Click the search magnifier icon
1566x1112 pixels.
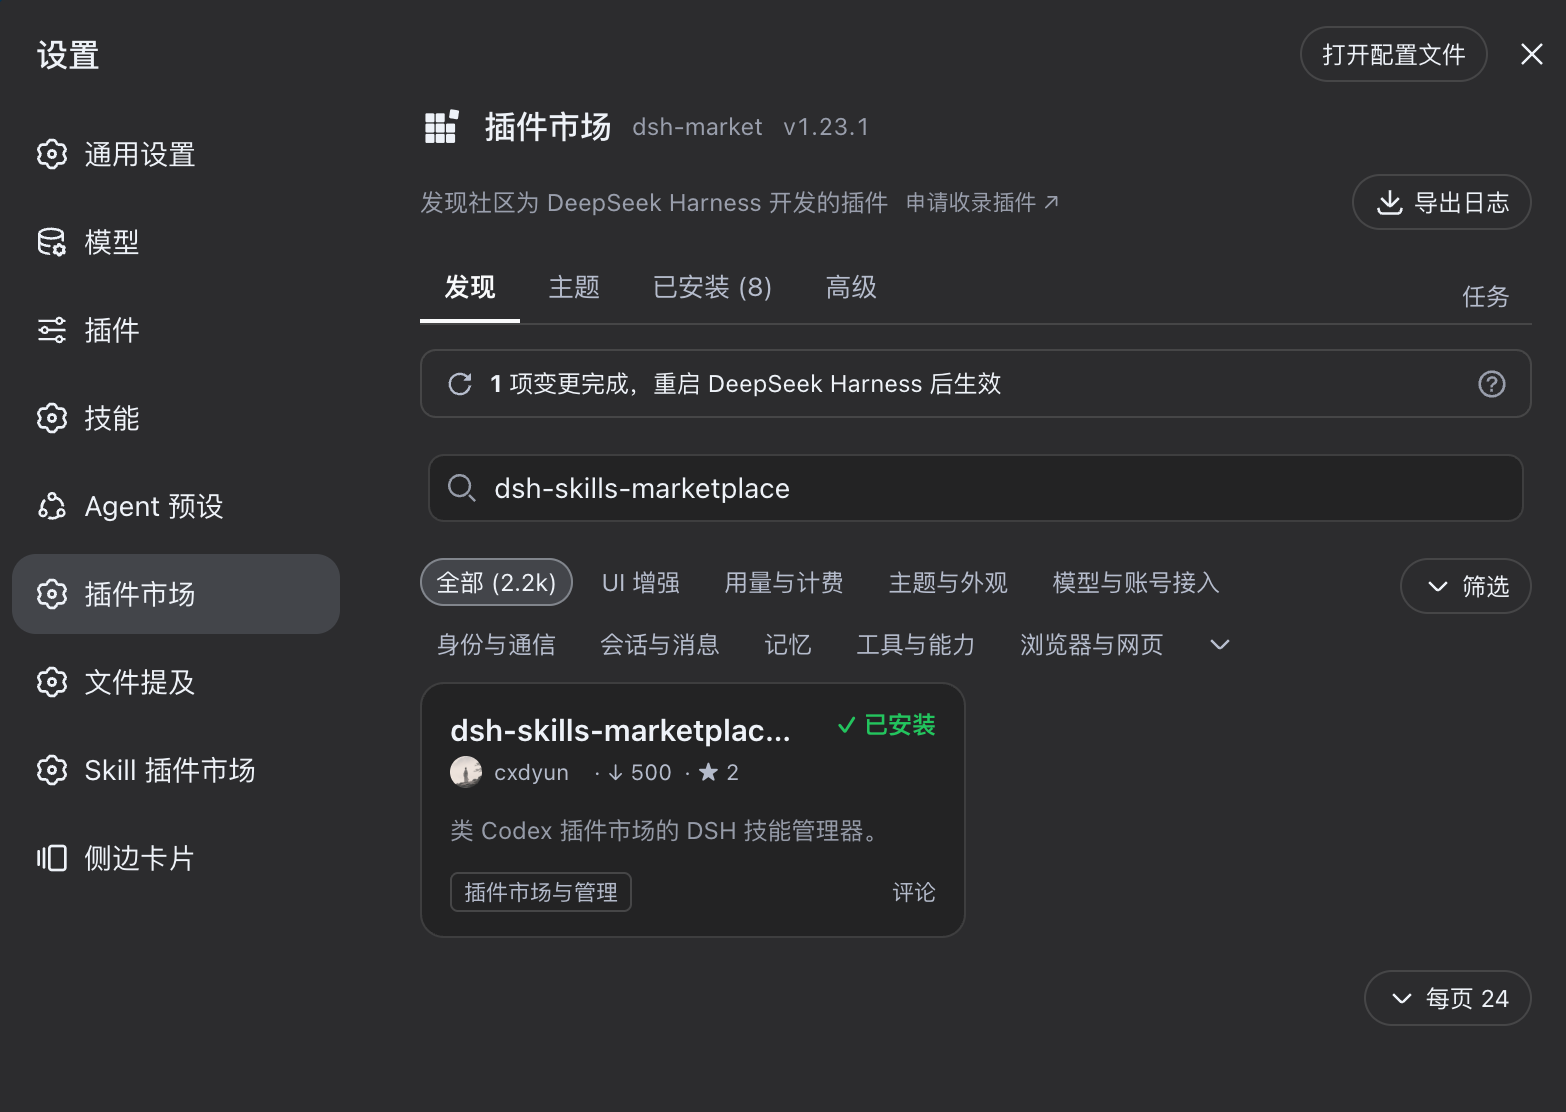tap(461, 488)
